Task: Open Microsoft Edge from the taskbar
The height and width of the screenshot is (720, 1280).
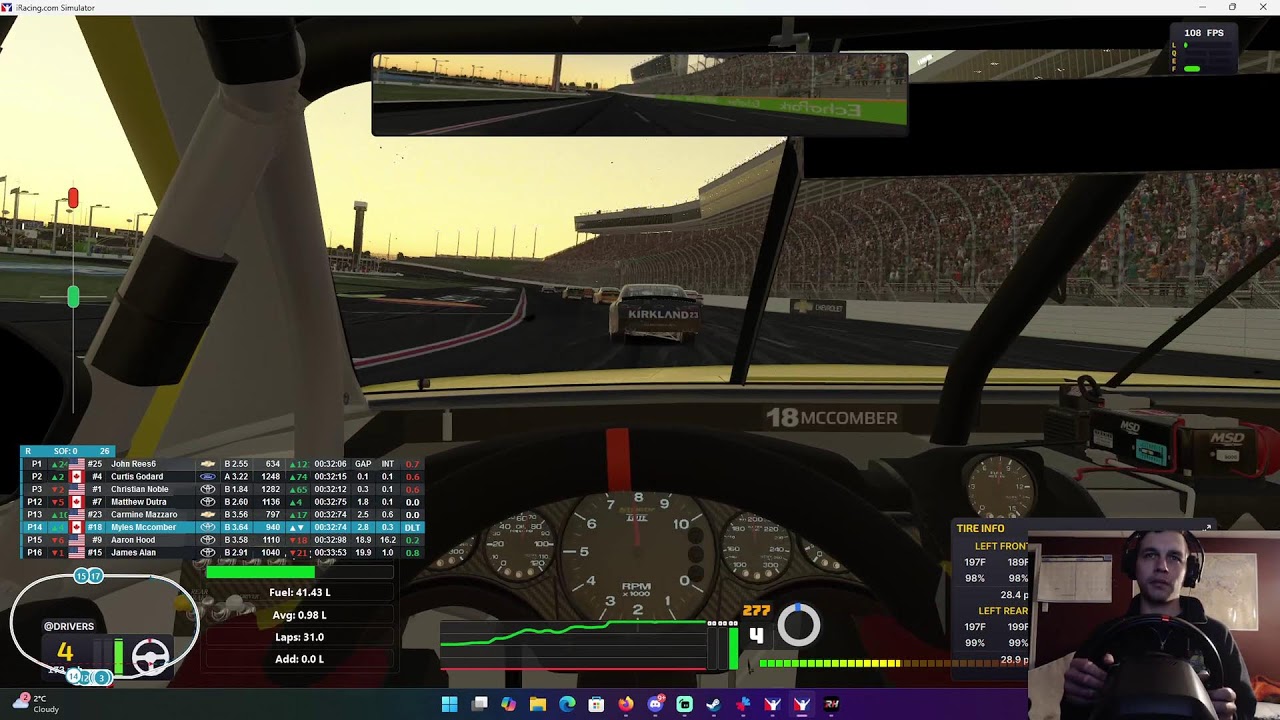Action: coord(567,704)
